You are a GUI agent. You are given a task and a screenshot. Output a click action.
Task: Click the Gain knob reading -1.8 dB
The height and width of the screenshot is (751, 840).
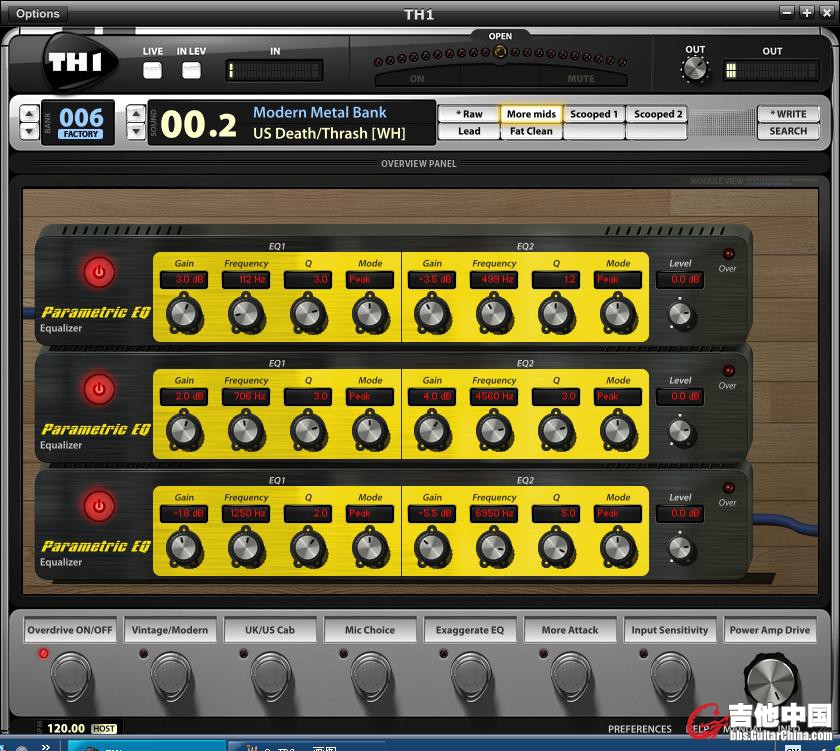pyautogui.click(x=184, y=548)
